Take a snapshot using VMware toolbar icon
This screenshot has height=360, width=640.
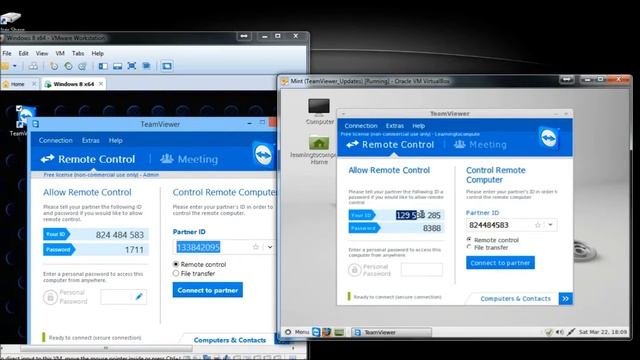pos(53,66)
